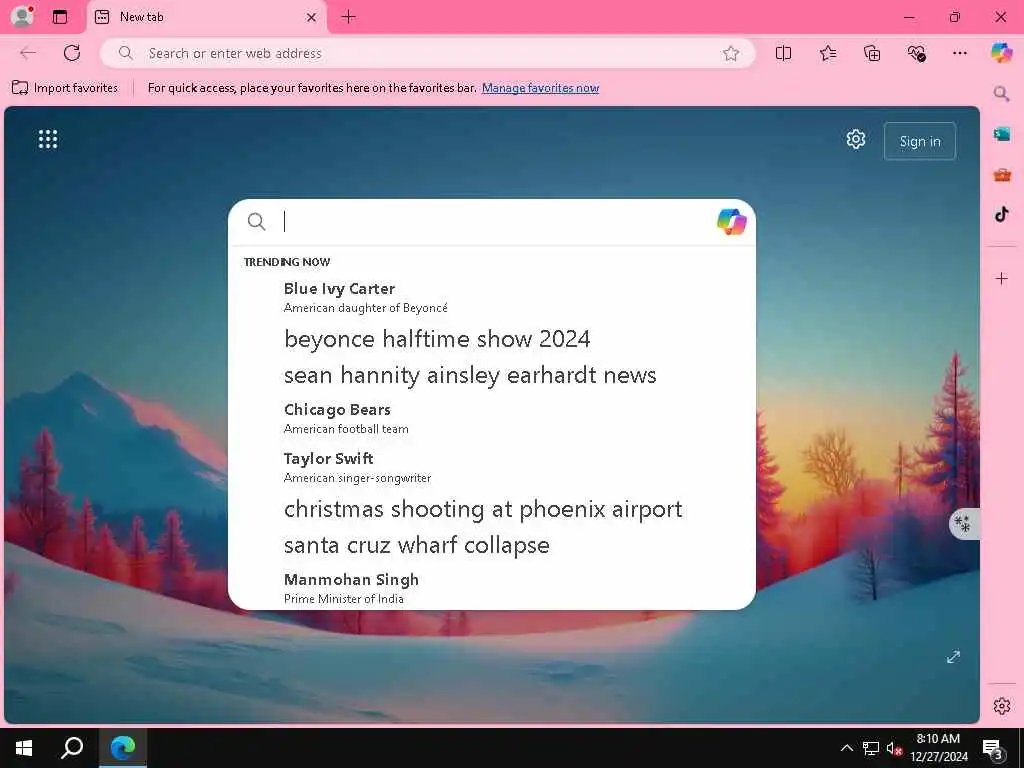
Task: Open the tab actions menu icon
Action: click(60, 17)
